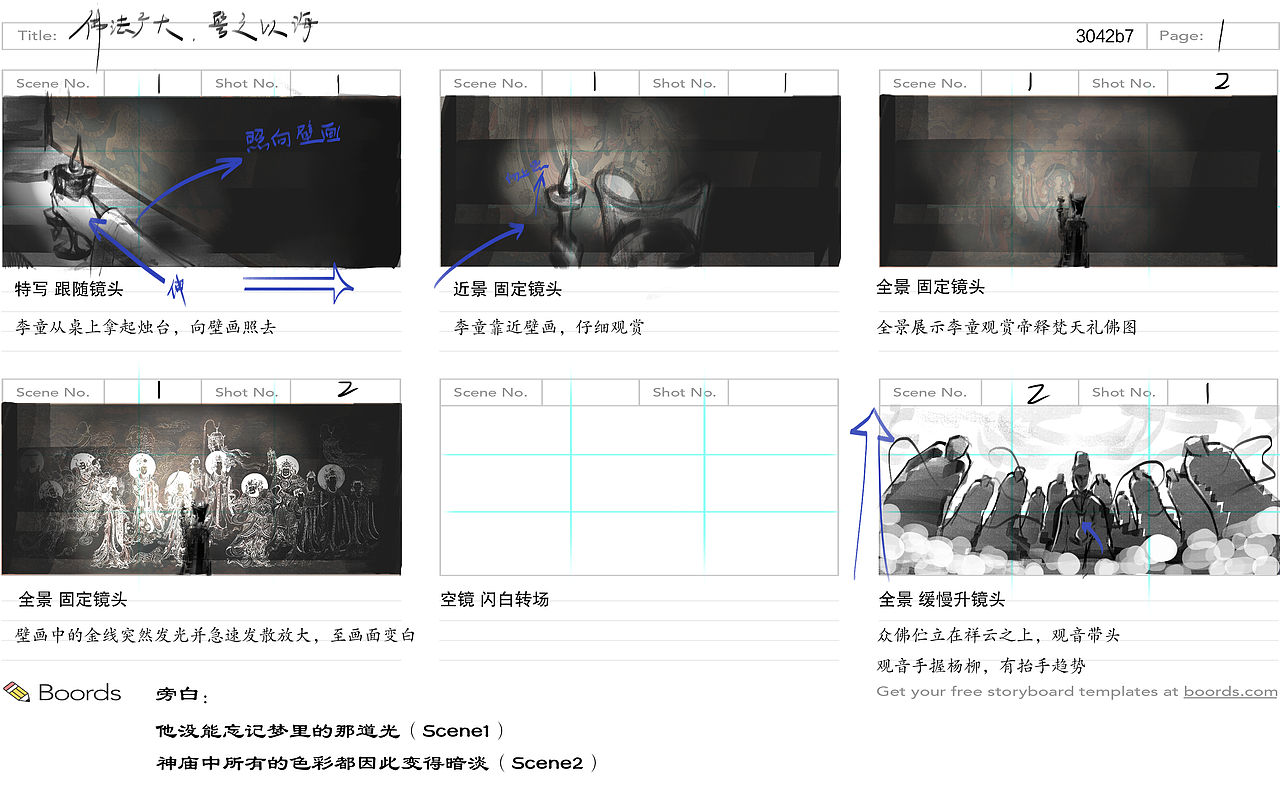
Task: Open the Buddhas-on-clouds panel image
Action: click(1078, 490)
